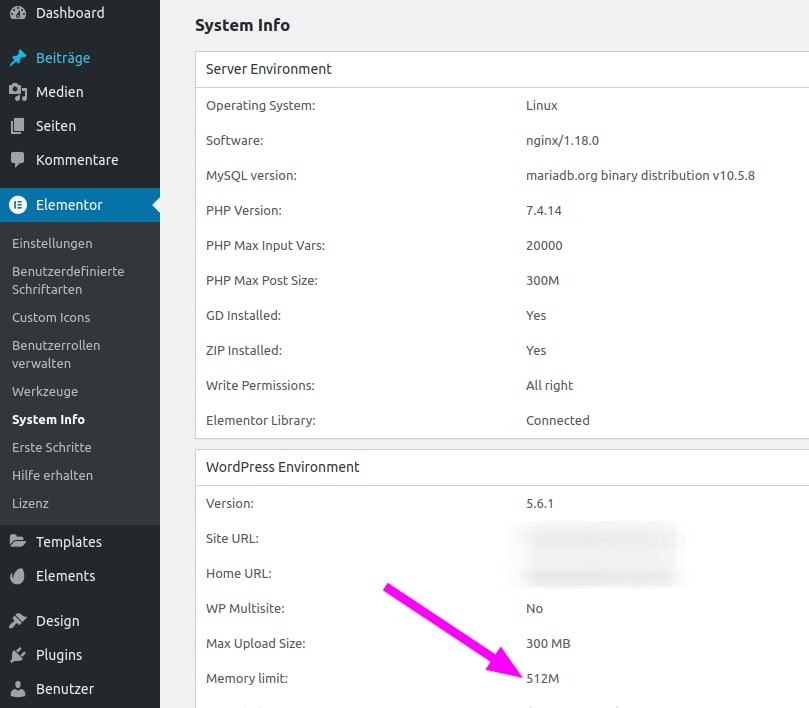Click the Elementor logo icon
The height and width of the screenshot is (708, 809).
18,205
